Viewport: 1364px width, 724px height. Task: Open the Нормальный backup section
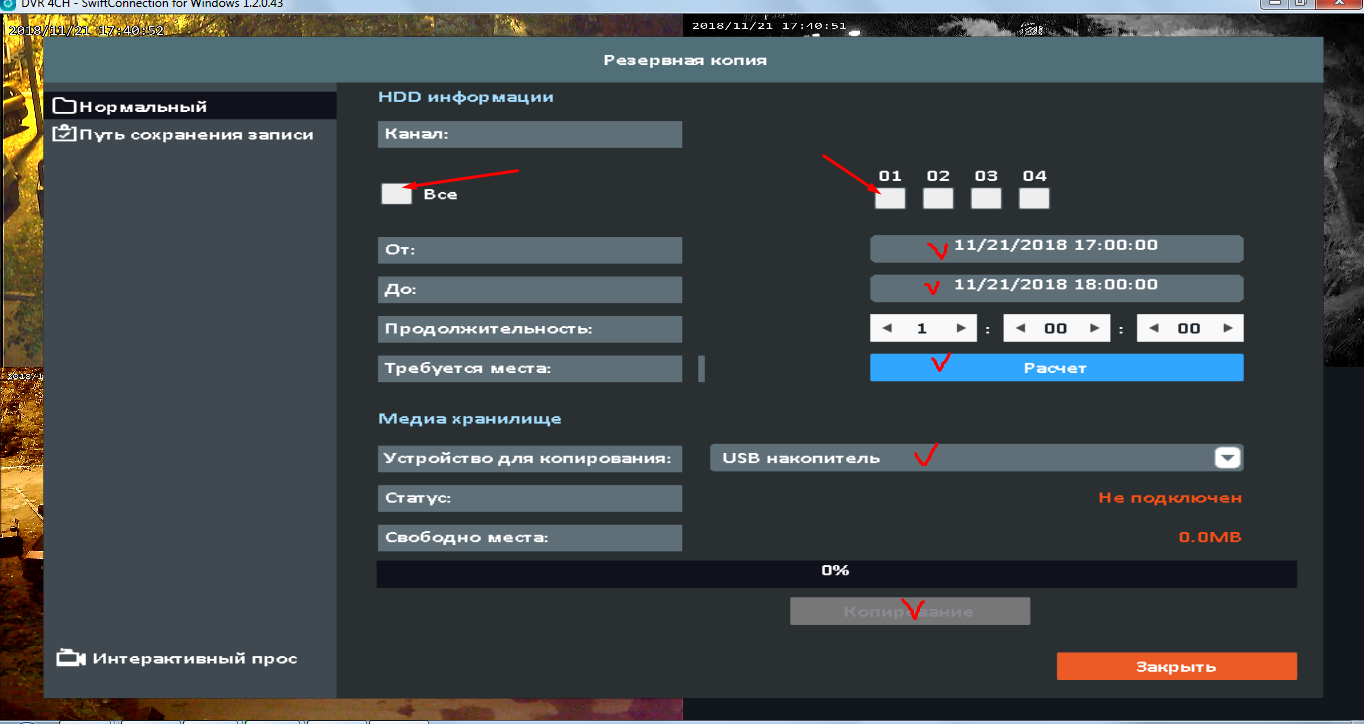coord(190,106)
